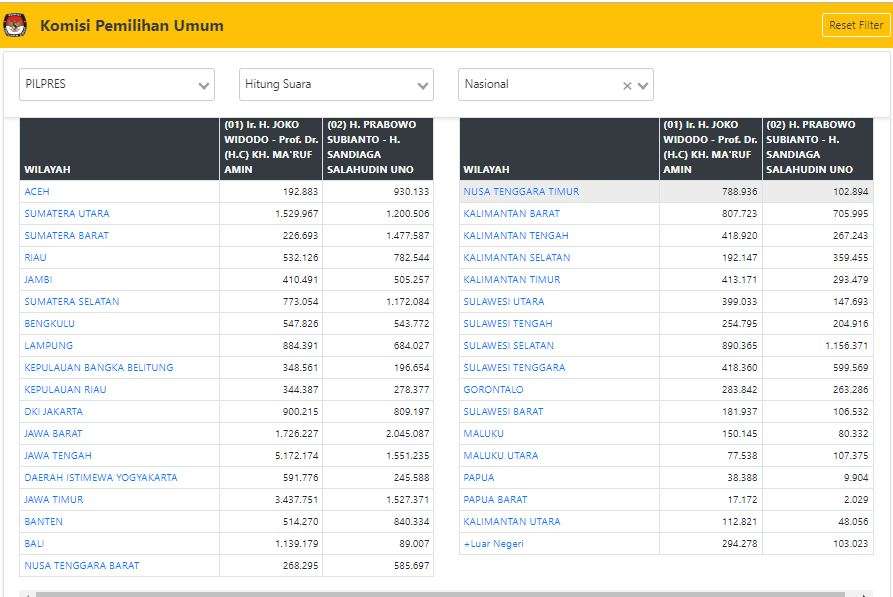Open KALIMANTAN SELATAN link

tap(517, 257)
